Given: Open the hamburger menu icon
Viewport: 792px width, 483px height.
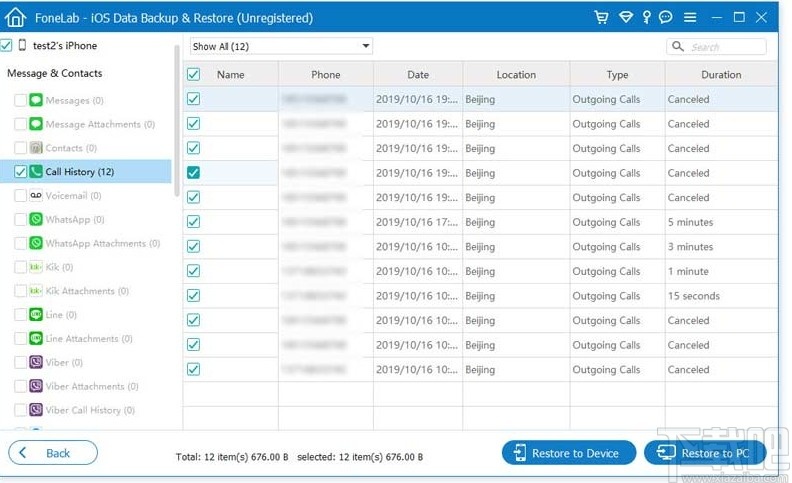Looking at the screenshot, I should 690,18.
